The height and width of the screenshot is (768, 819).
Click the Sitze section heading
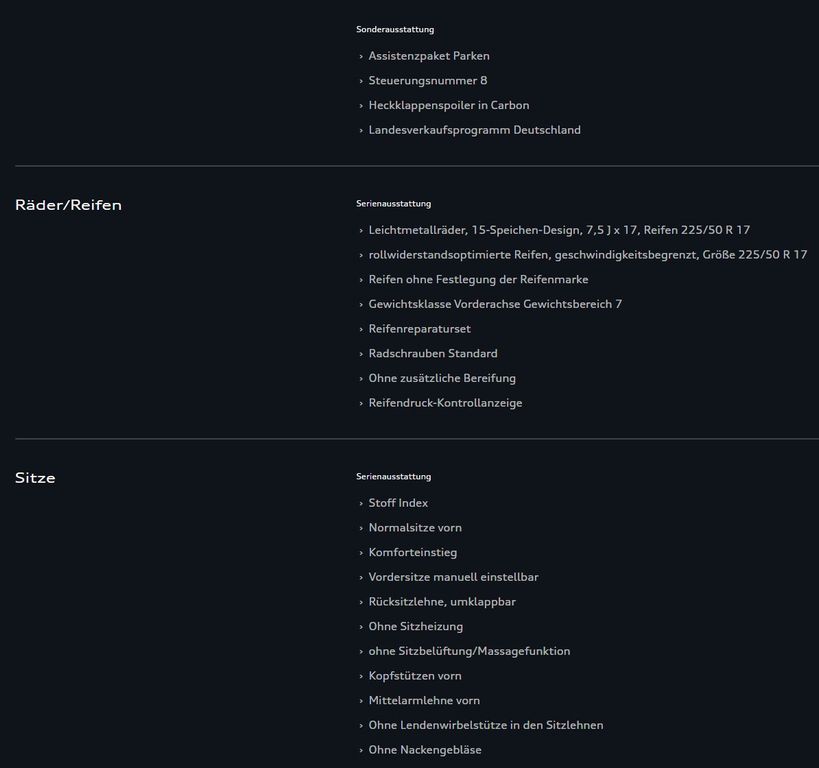click(x=35, y=478)
